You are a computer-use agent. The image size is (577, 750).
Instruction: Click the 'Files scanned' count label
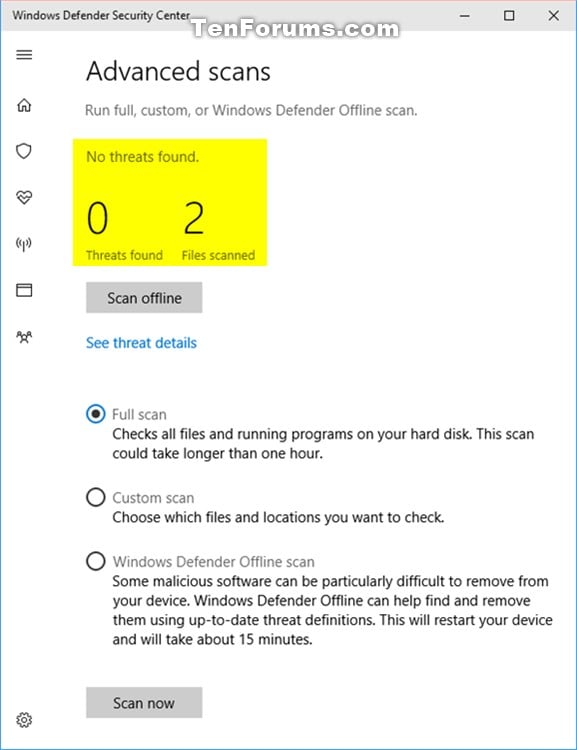pos(218,255)
